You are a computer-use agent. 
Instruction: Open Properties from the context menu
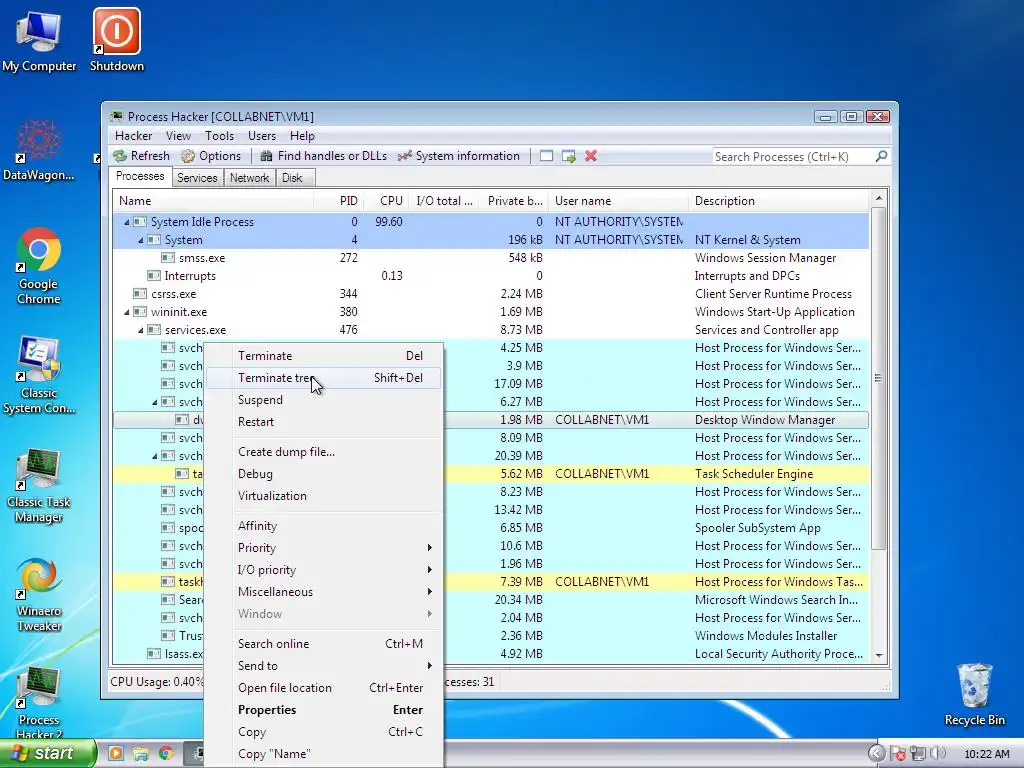pyautogui.click(x=324, y=711)
